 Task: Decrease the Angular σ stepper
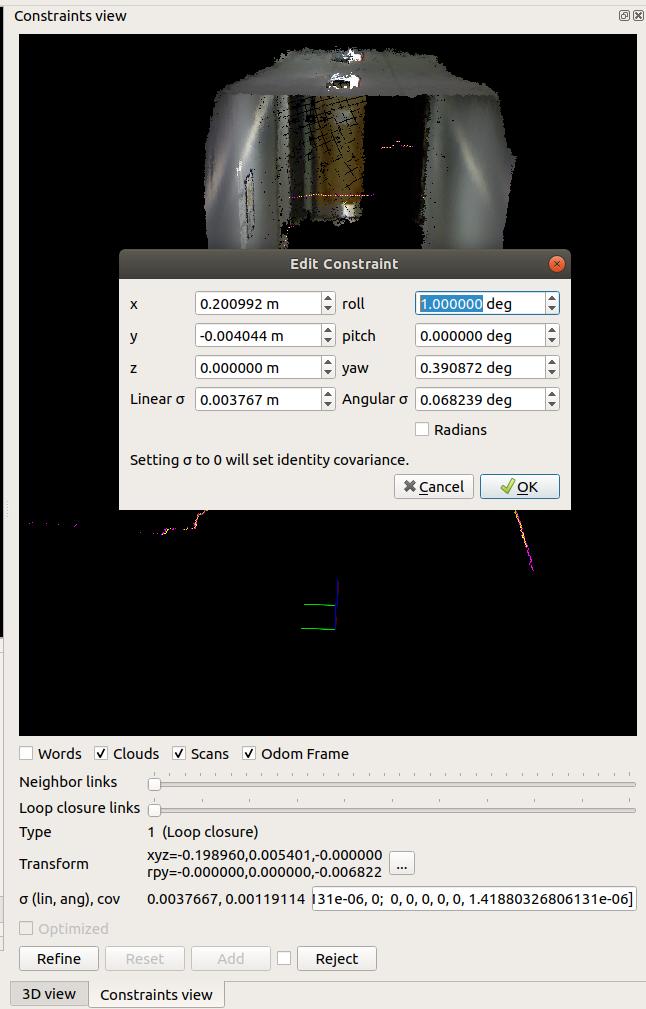click(x=552, y=405)
